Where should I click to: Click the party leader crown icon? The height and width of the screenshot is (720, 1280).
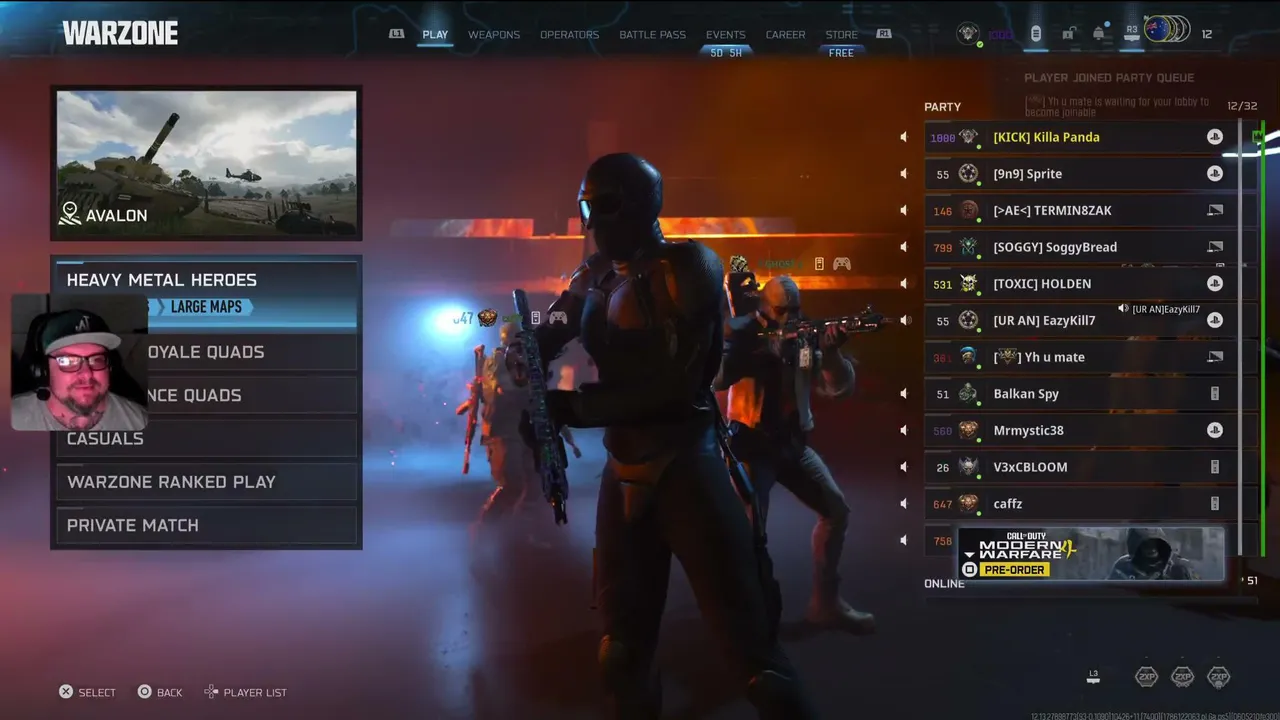[1258, 136]
